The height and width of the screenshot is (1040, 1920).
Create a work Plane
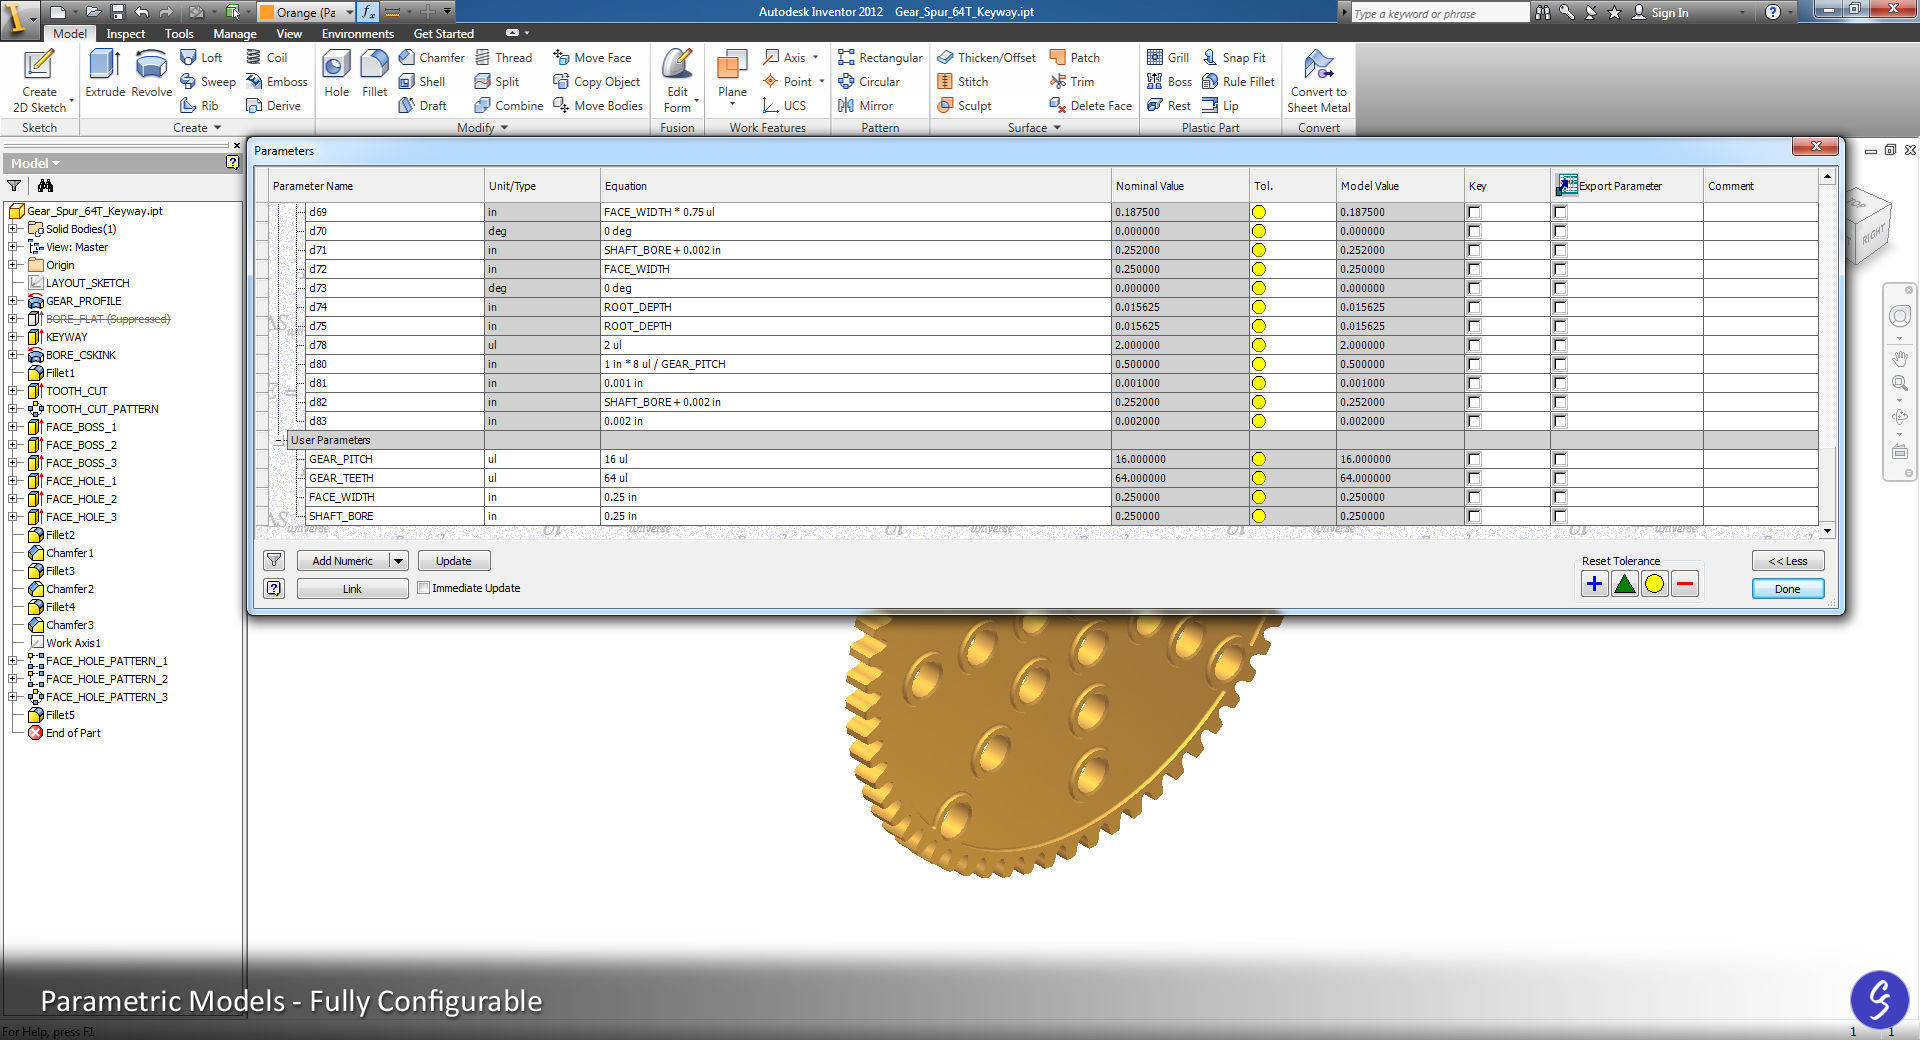(732, 78)
